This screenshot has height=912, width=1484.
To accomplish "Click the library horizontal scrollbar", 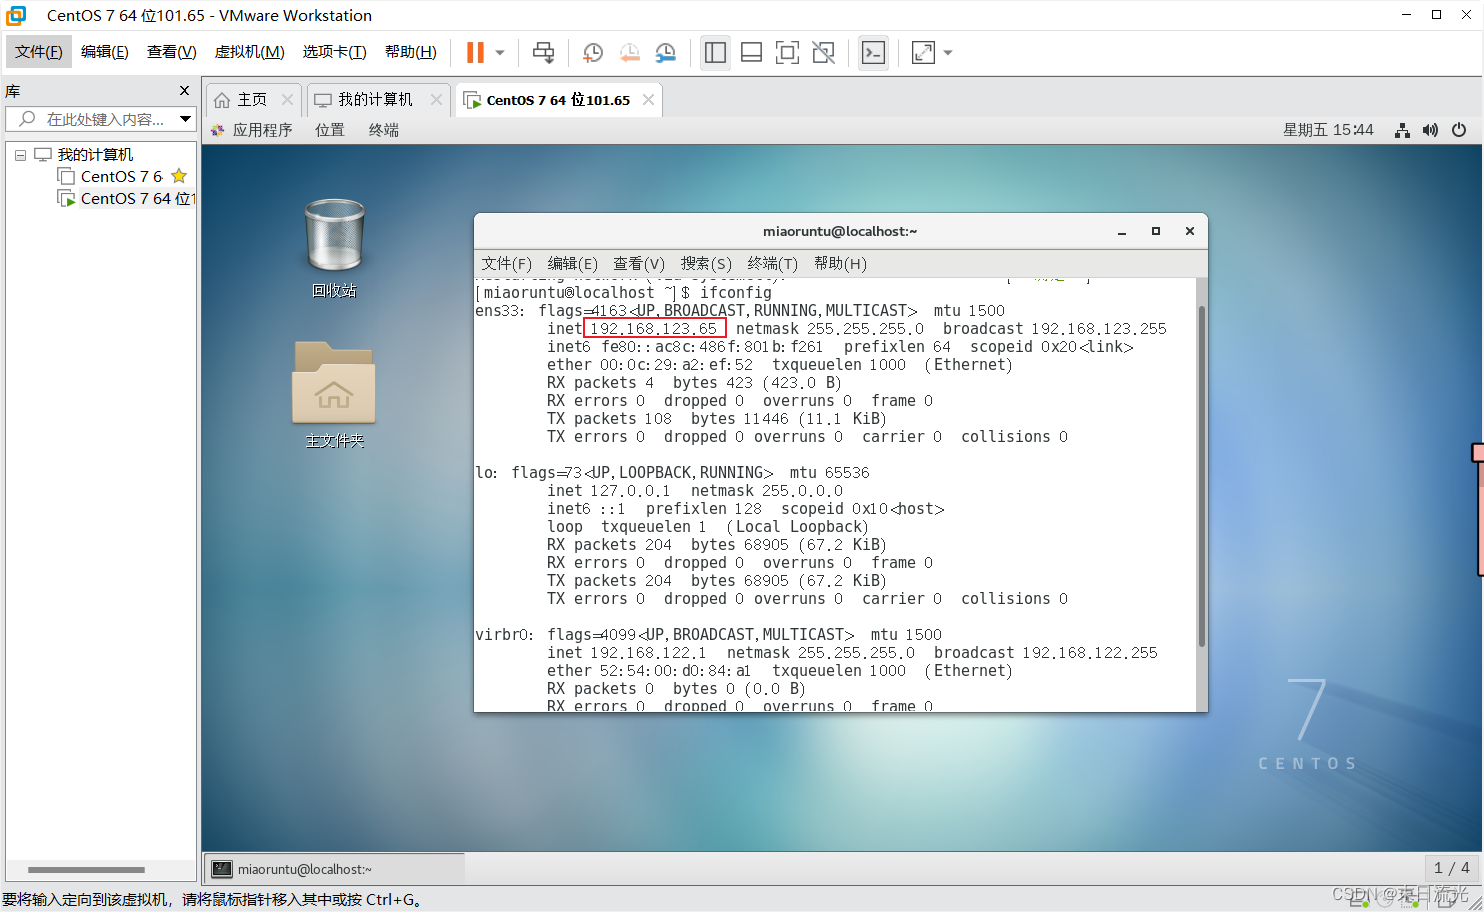I will pos(86,870).
